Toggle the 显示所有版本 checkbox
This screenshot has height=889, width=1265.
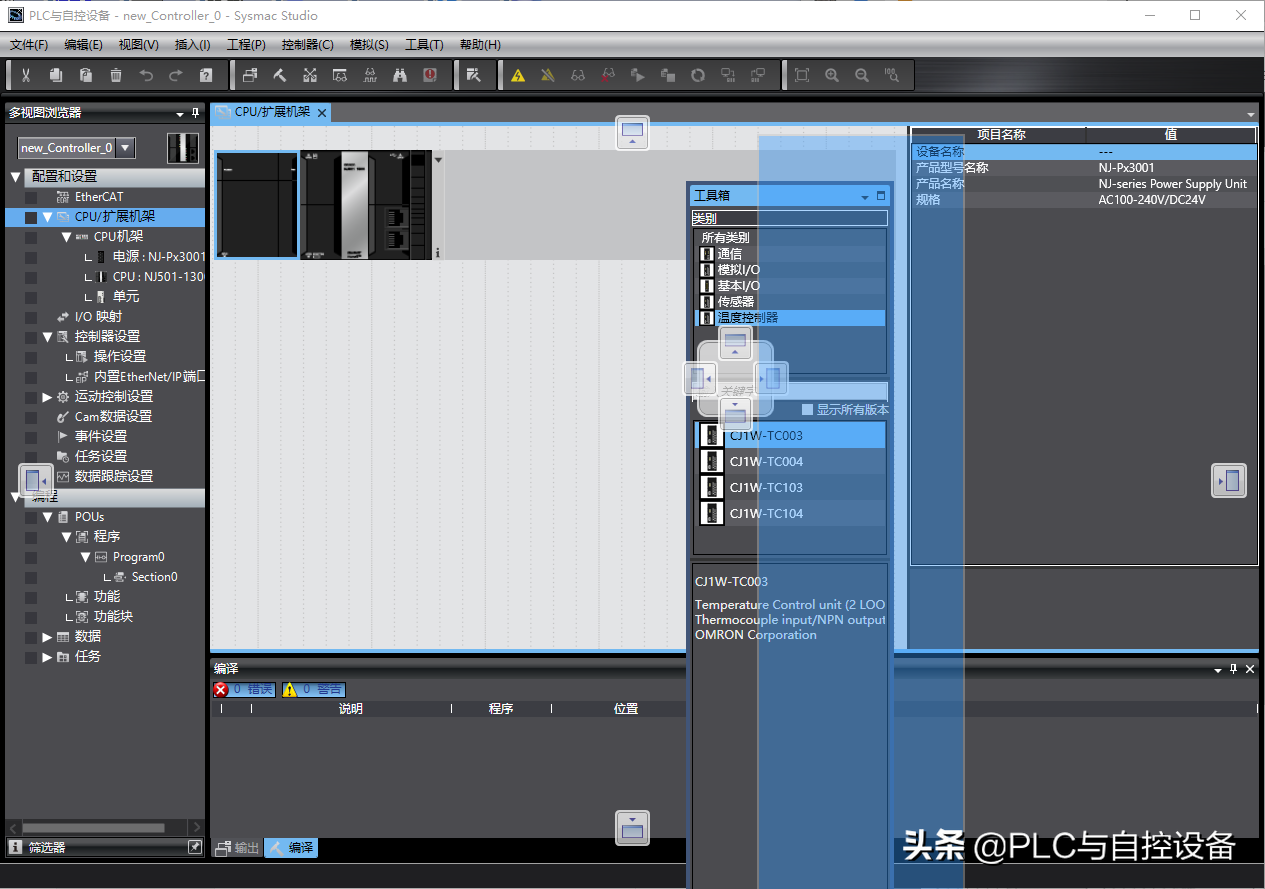tap(808, 410)
